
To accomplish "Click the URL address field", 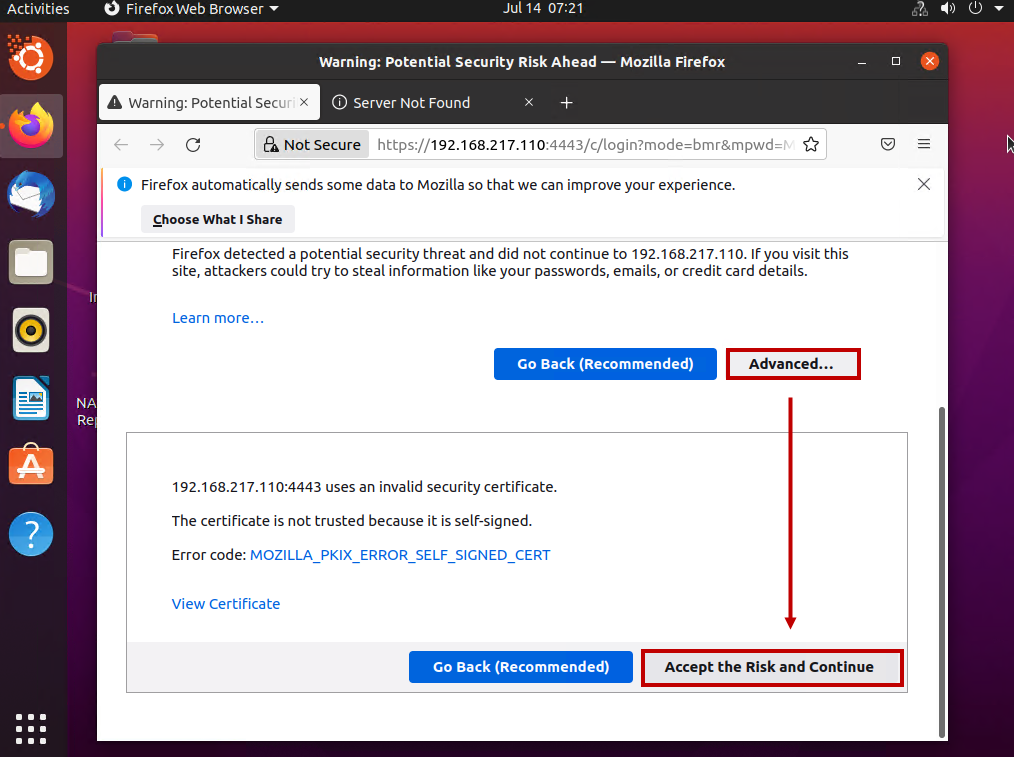I will pyautogui.click(x=585, y=145).
